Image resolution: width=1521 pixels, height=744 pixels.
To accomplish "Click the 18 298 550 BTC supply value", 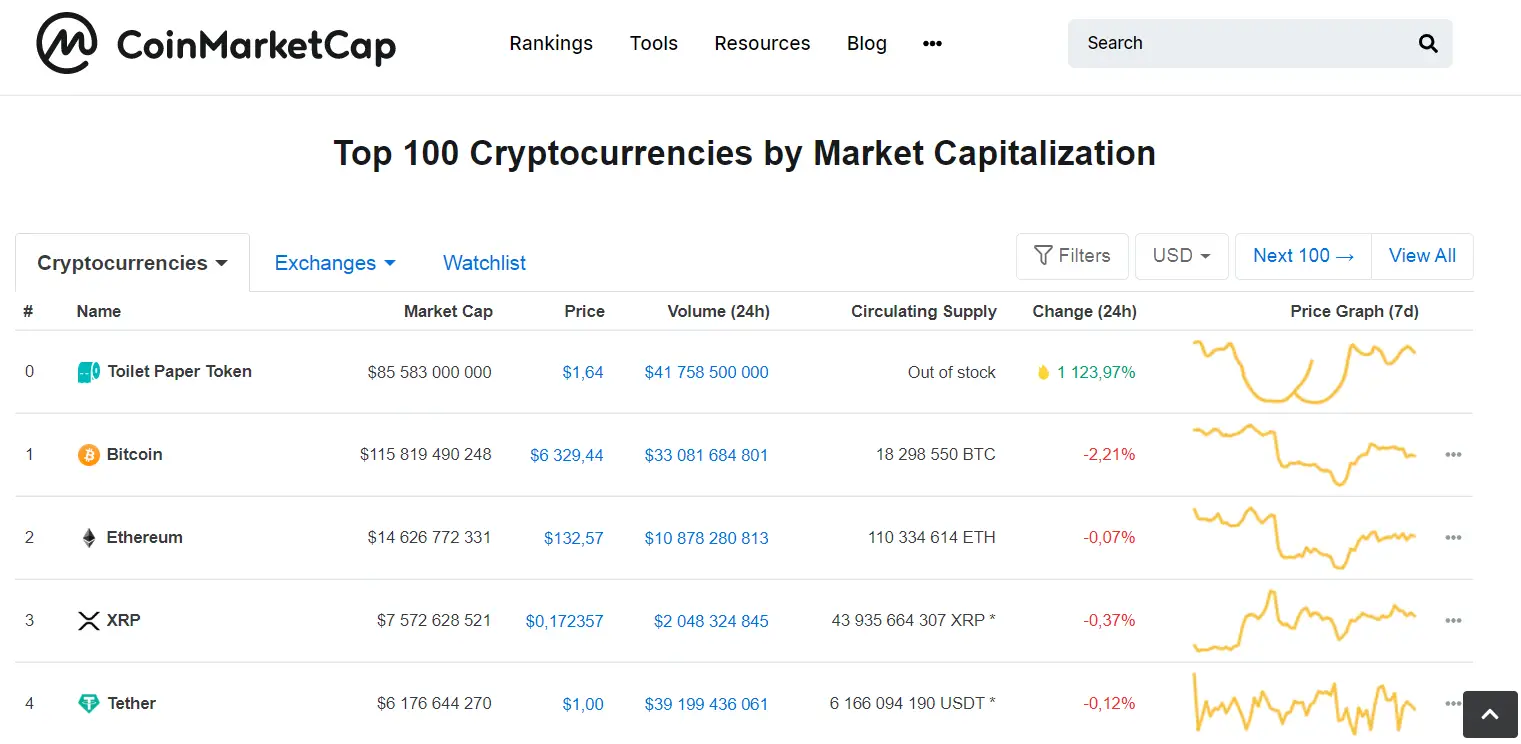I will click(x=936, y=454).
